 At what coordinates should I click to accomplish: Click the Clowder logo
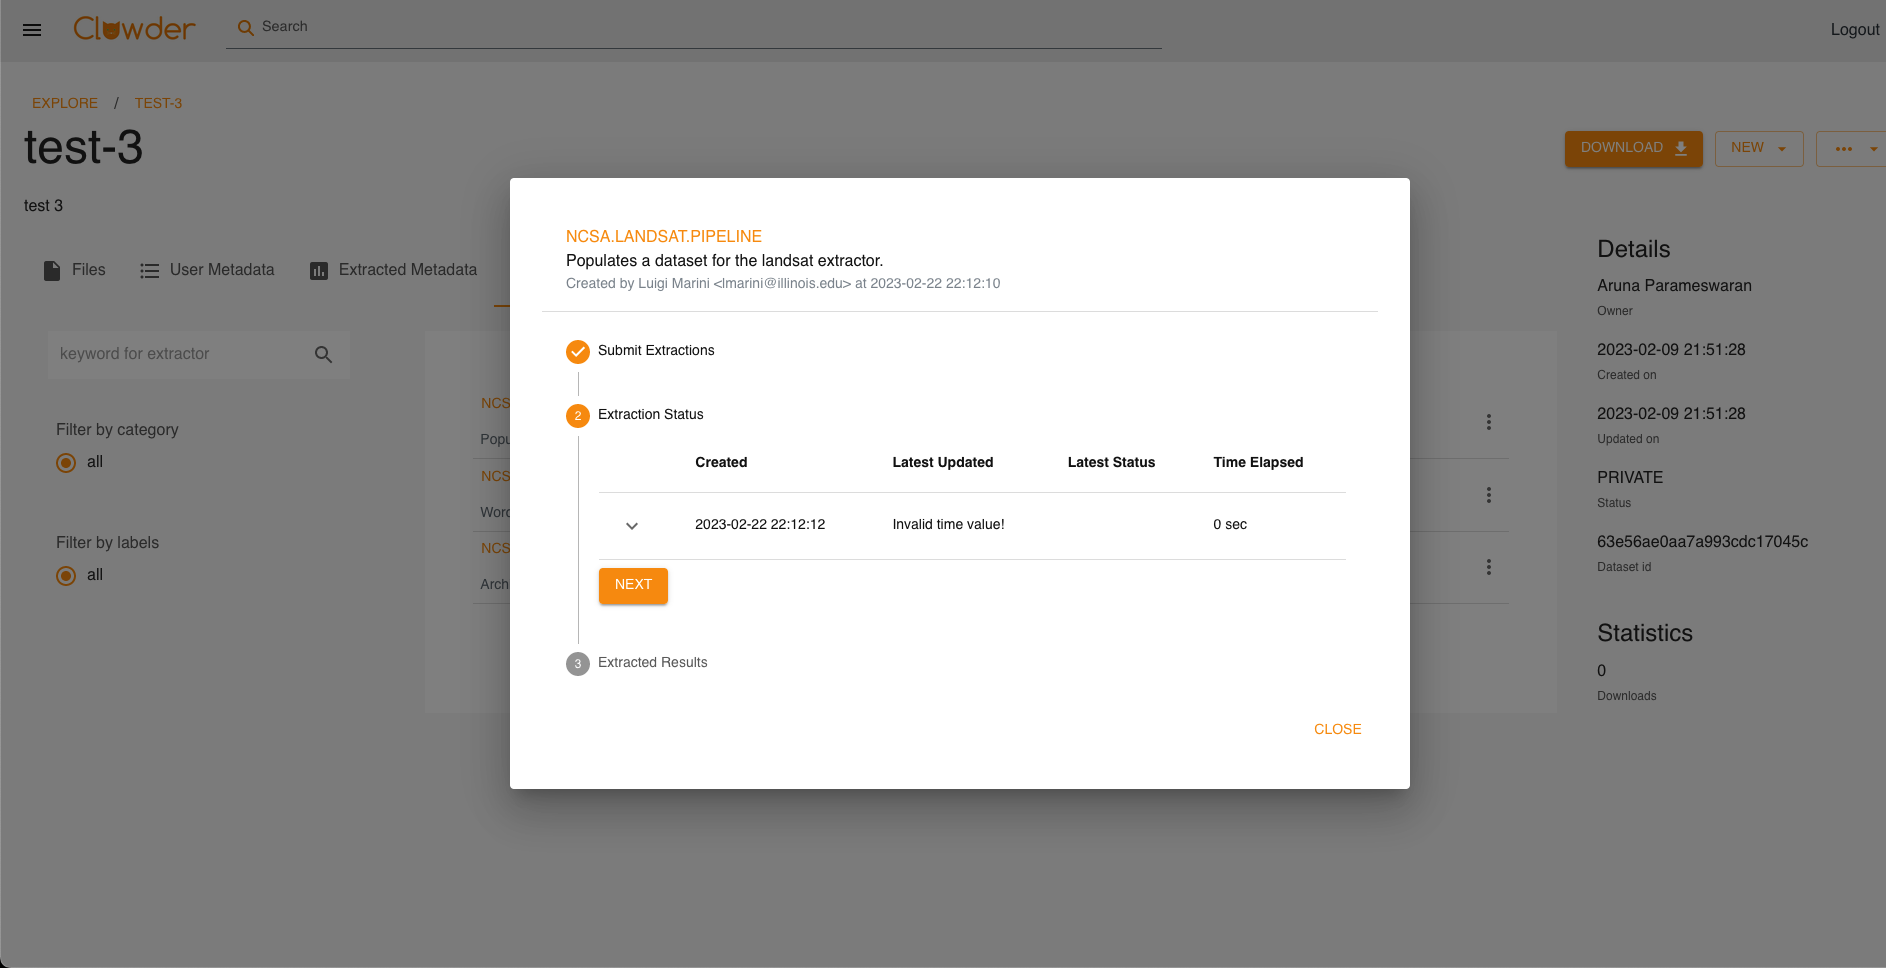[x=134, y=28]
